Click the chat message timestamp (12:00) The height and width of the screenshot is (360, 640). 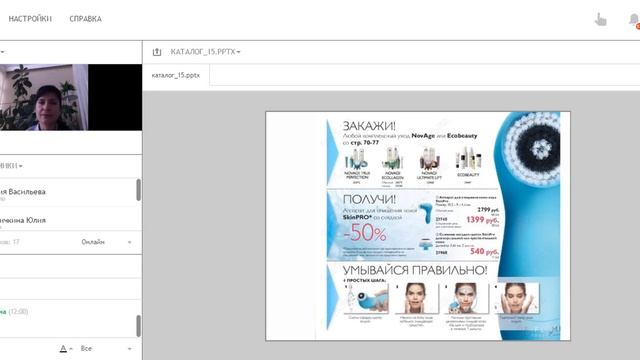tap(18, 311)
